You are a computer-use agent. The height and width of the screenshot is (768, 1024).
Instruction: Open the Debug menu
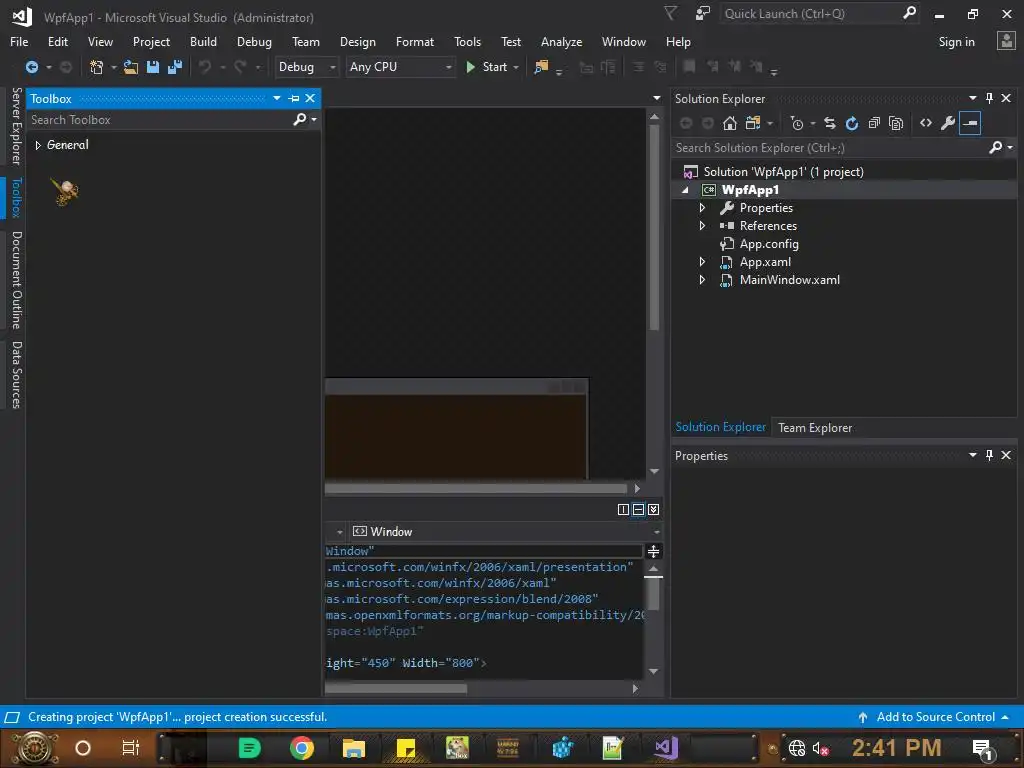point(254,42)
